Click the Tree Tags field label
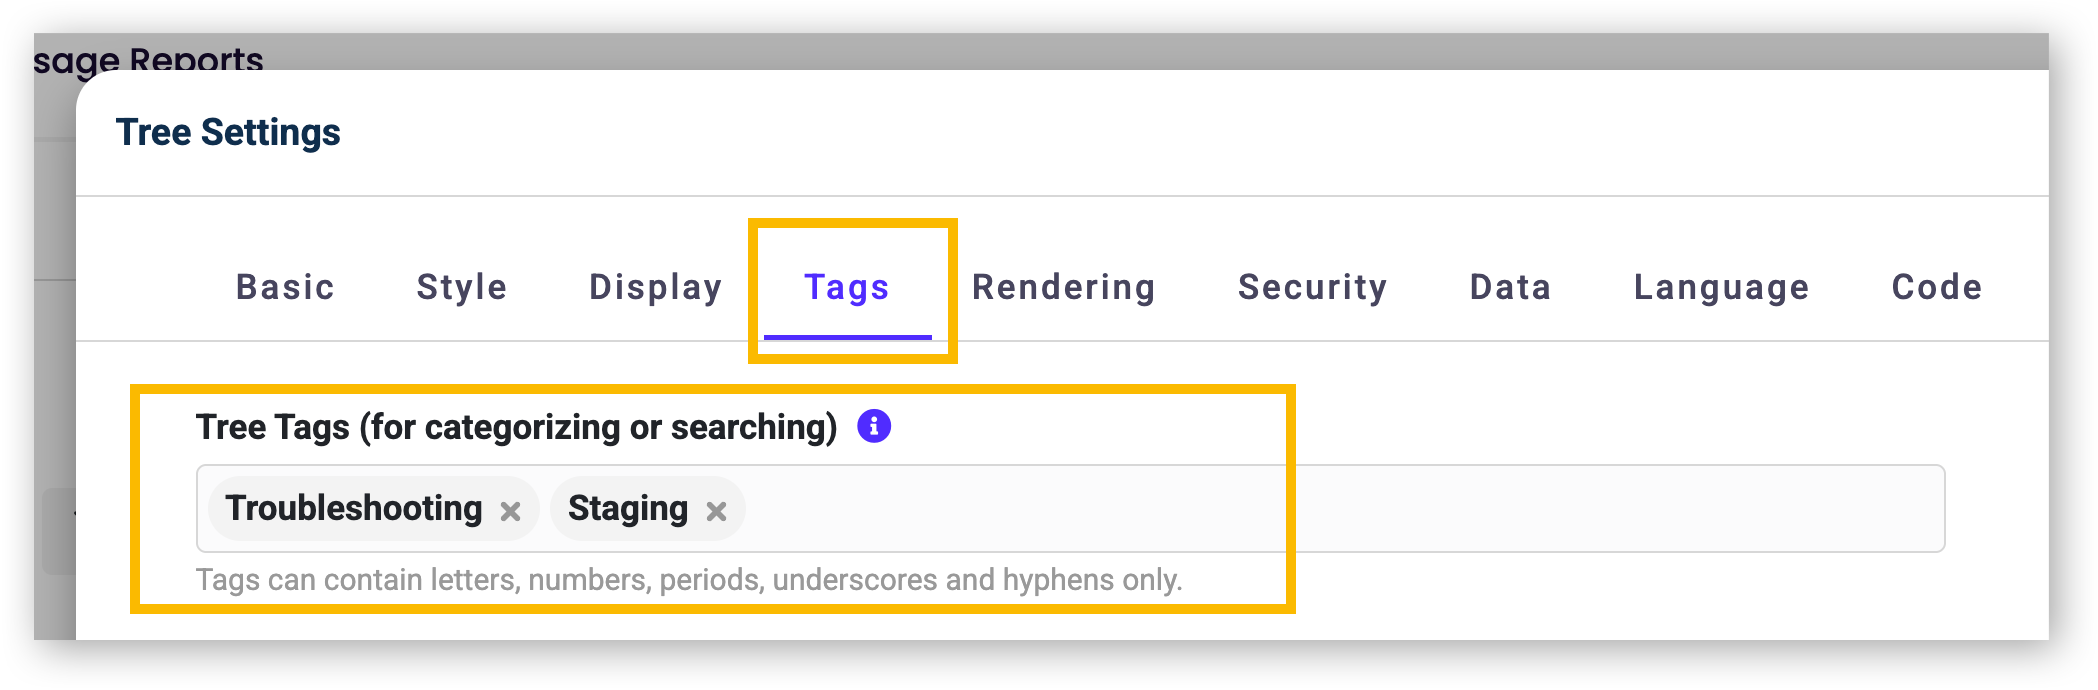This screenshot has height=690, width=2098. point(517,427)
